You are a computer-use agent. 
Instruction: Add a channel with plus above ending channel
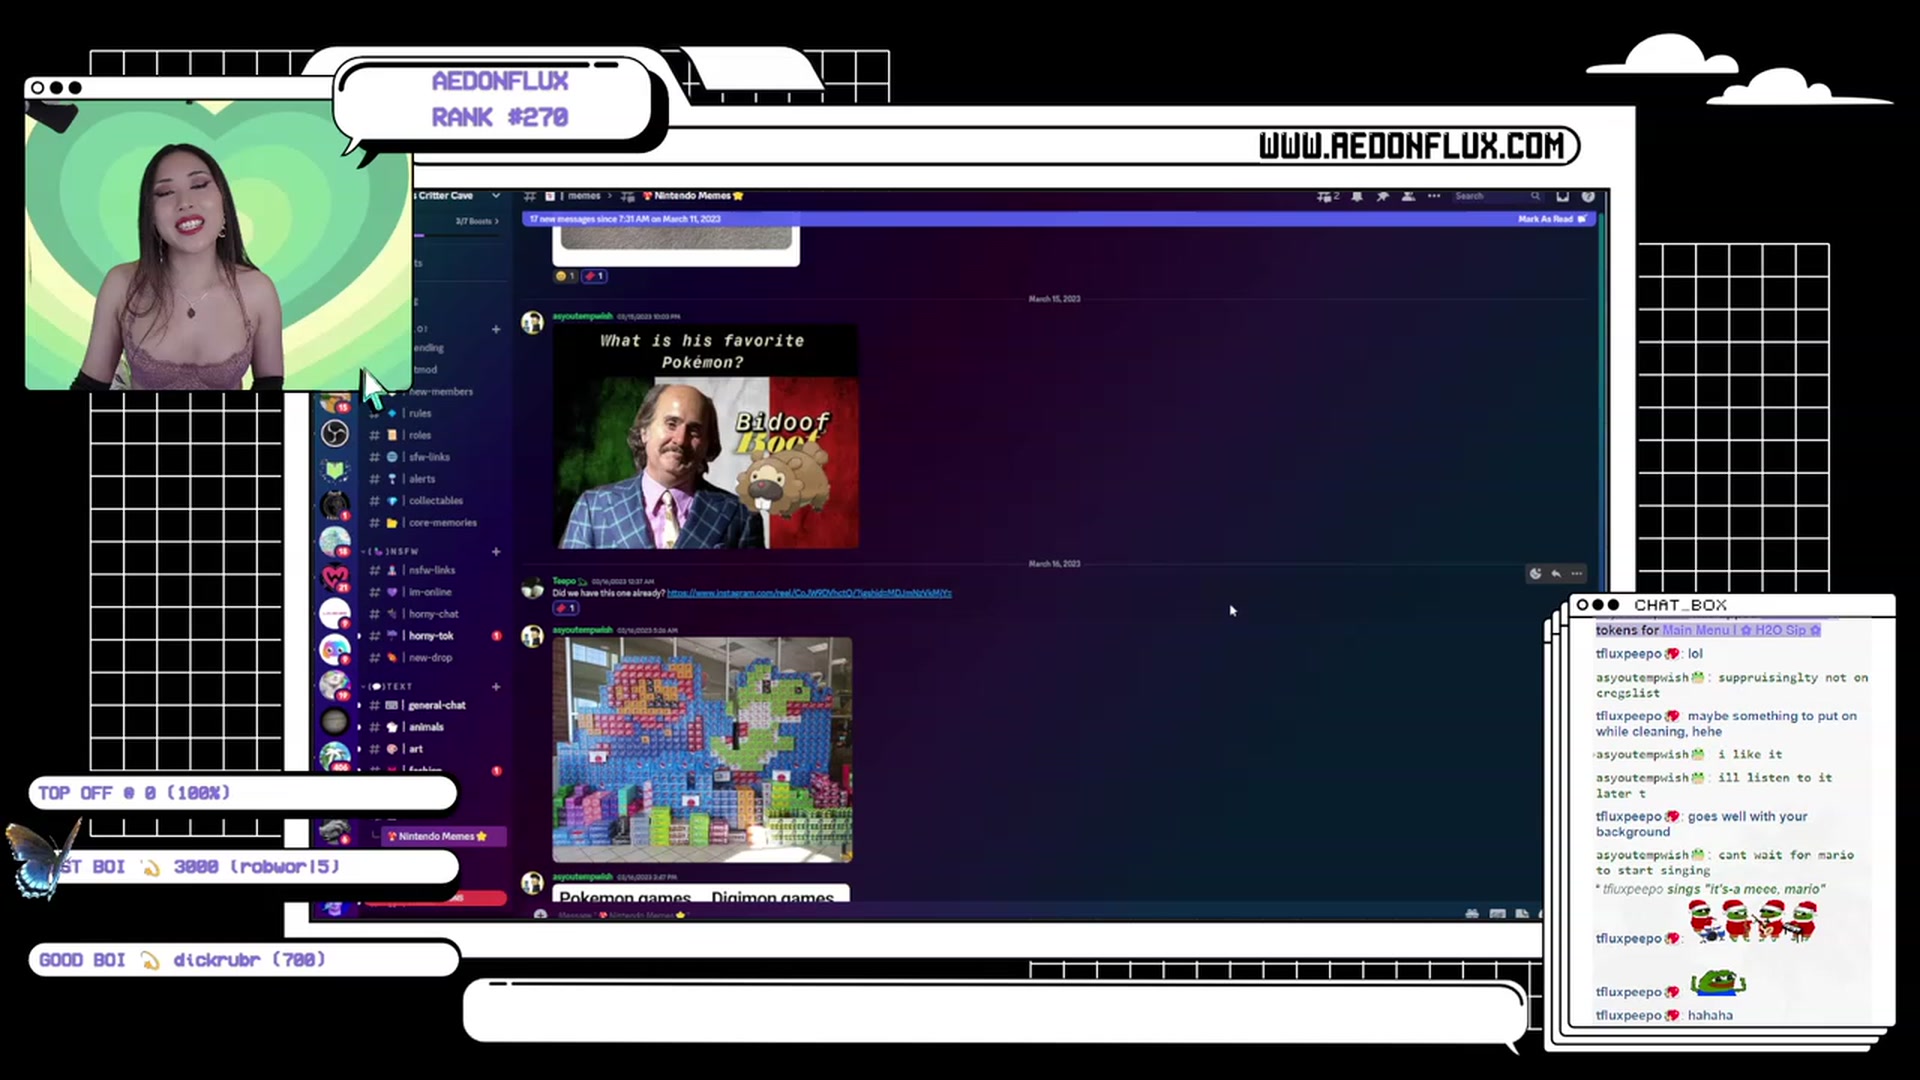click(x=495, y=329)
